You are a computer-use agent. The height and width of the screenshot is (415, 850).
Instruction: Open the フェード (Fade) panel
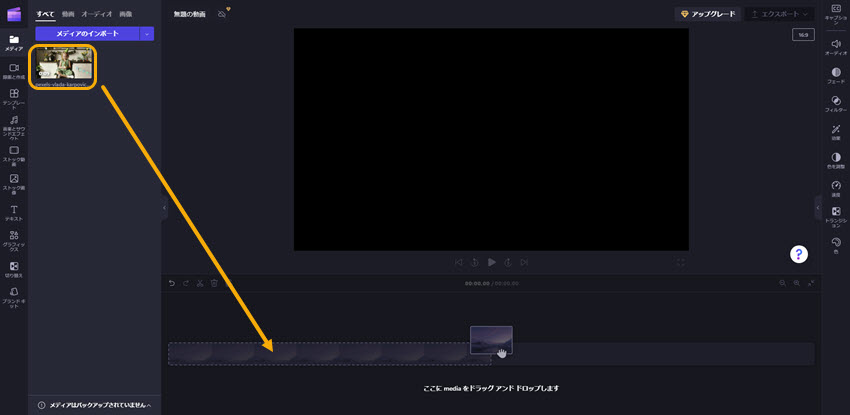point(835,74)
